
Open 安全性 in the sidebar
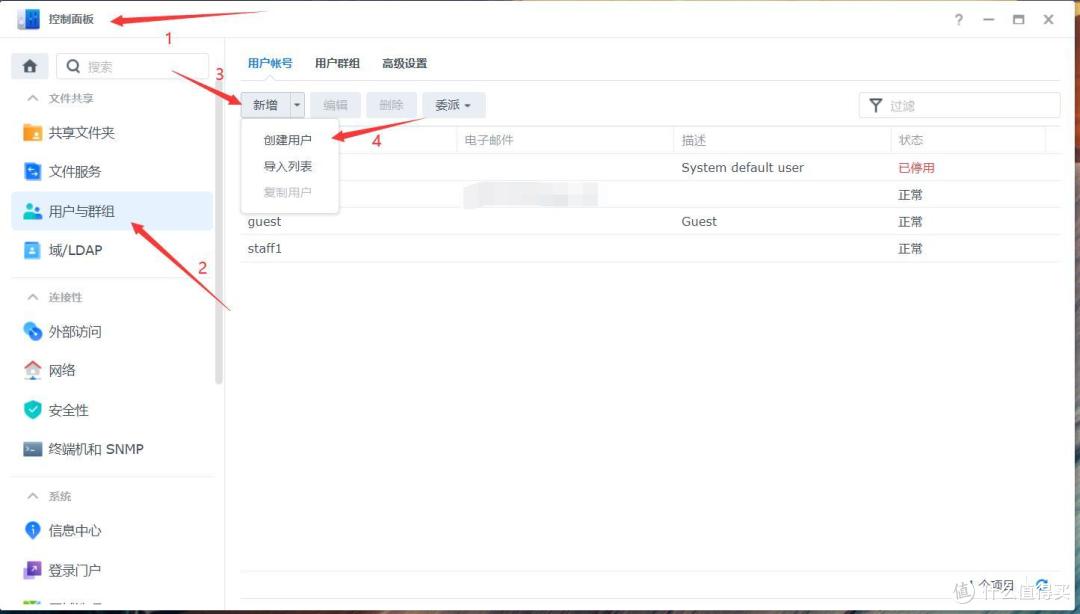pos(112,410)
